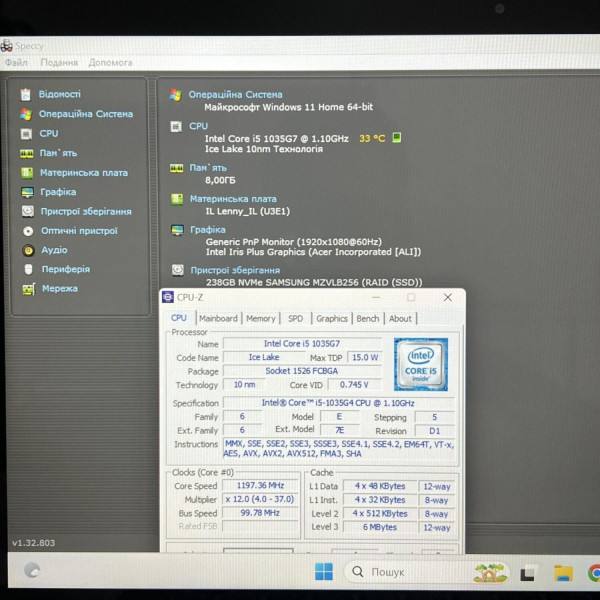Click the 238GB NVMe SAMSUNG drive text
This screenshot has width=600, height=600.
point(314,282)
